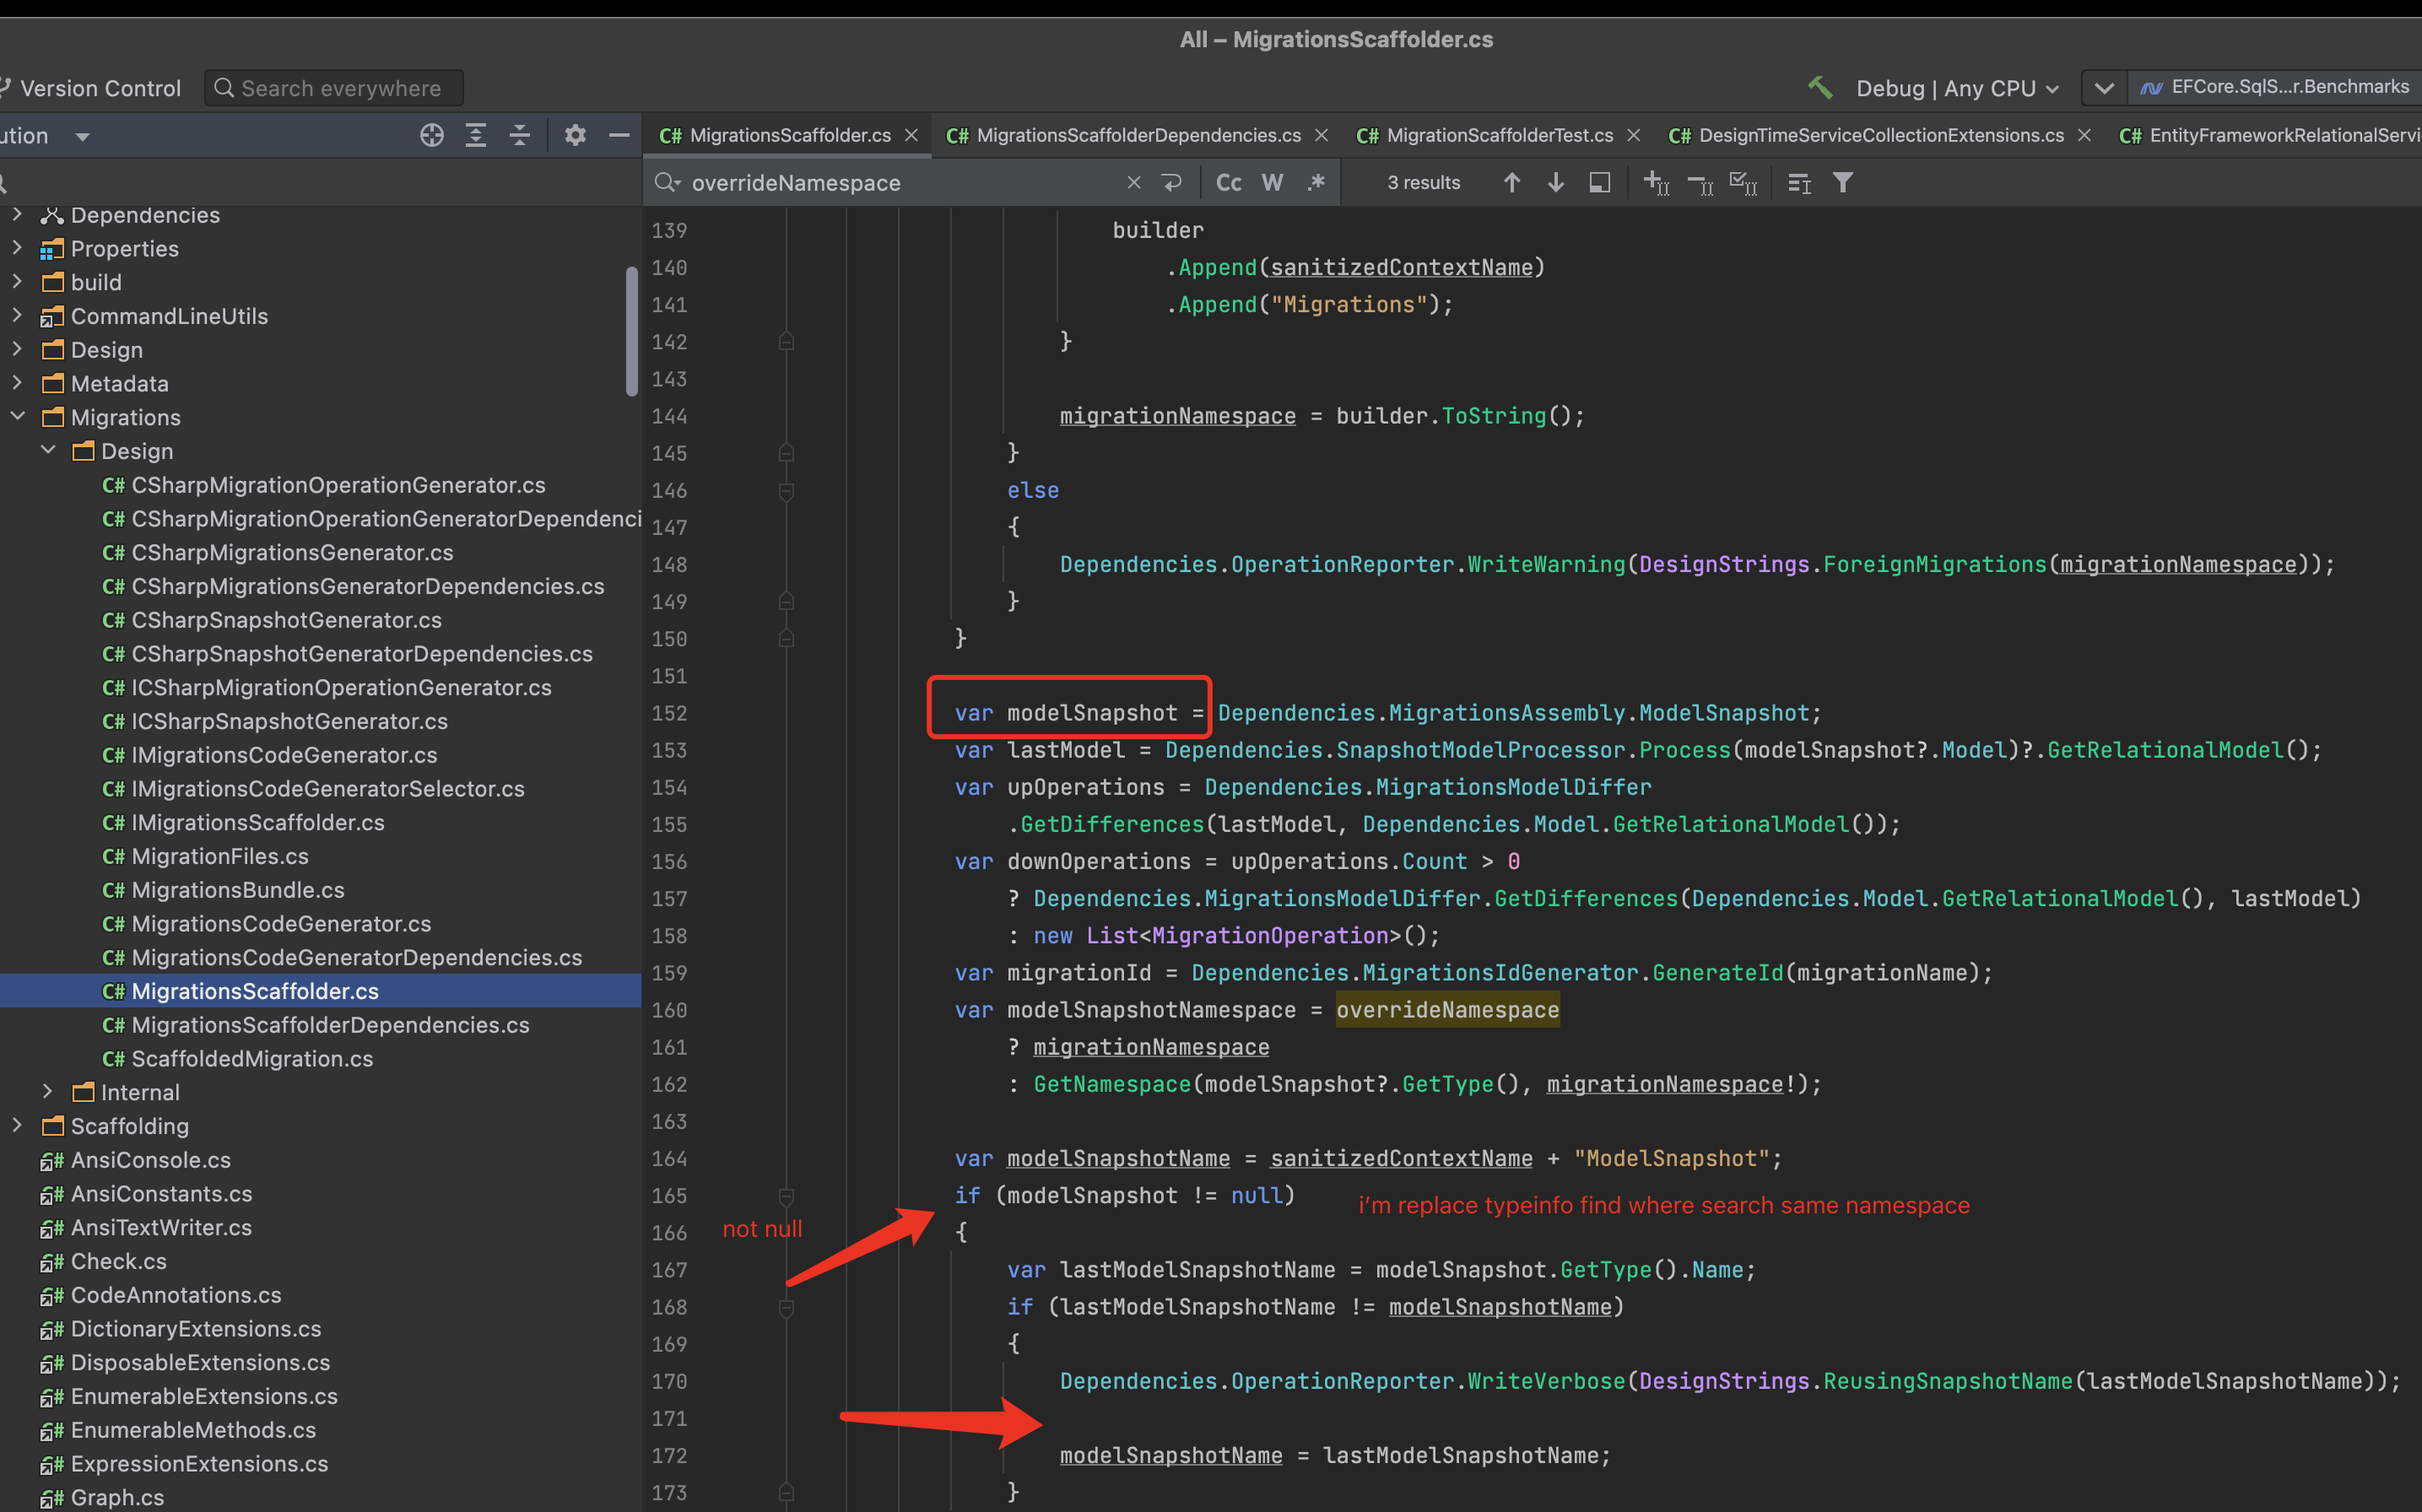Switch to MigrationsScaffolderDependencies.cs tab
Viewport: 2422px width, 1512px height.
point(1138,135)
